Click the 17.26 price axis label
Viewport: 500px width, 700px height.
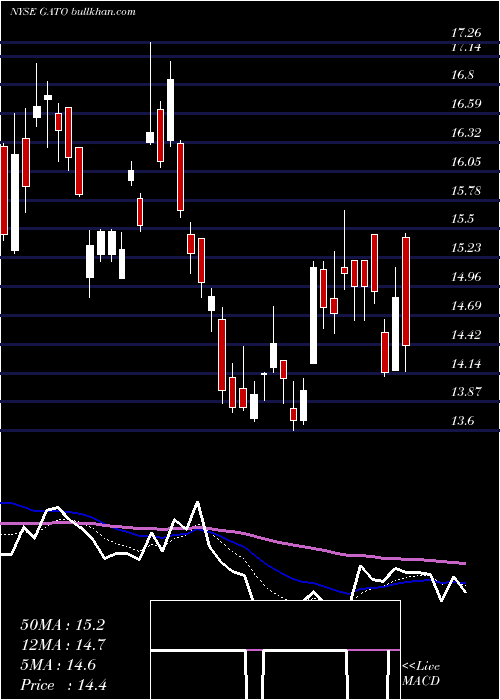pyautogui.click(x=466, y=33)
